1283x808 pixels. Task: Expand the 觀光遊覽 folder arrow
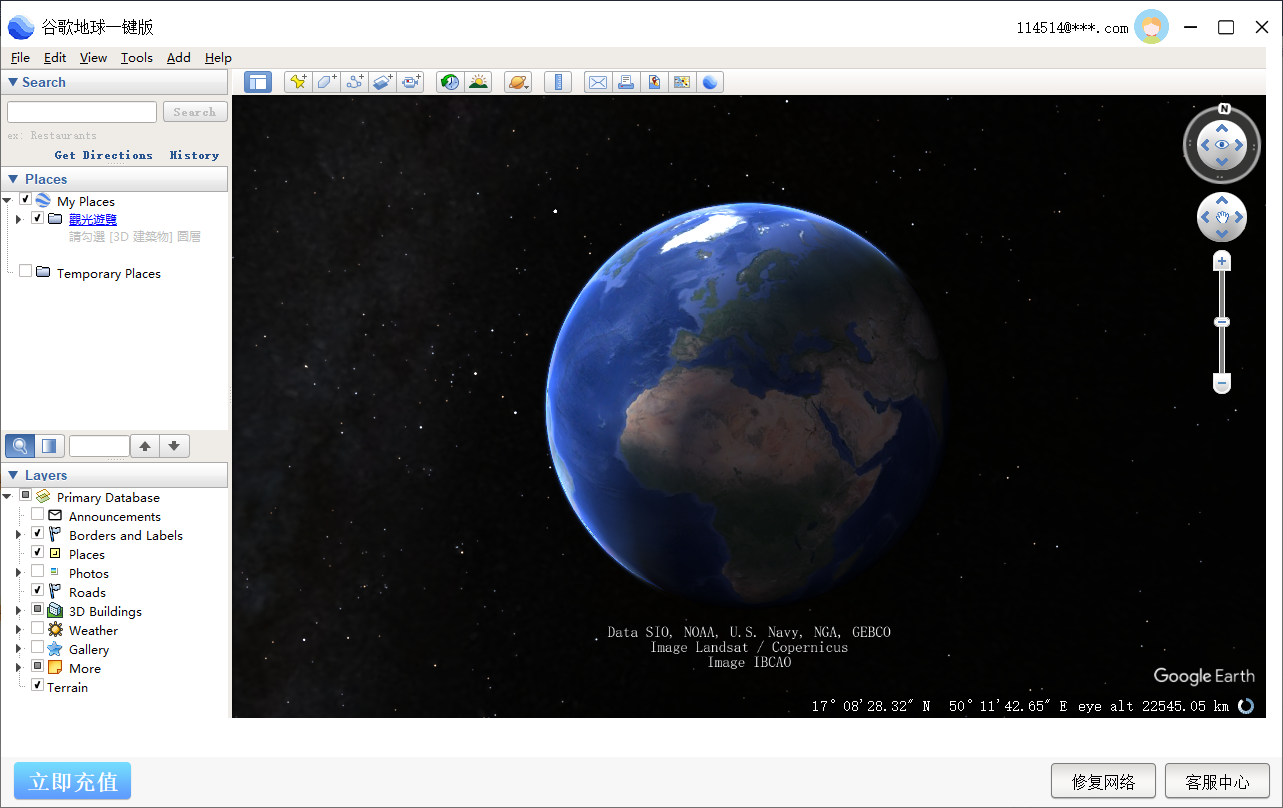(19, 219)
